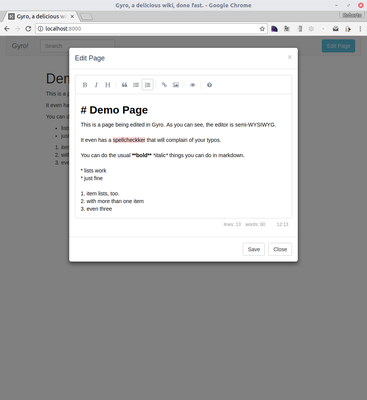Bookmark this page with star icon
This screenshot has height=400, width=367.
point(262,29)
